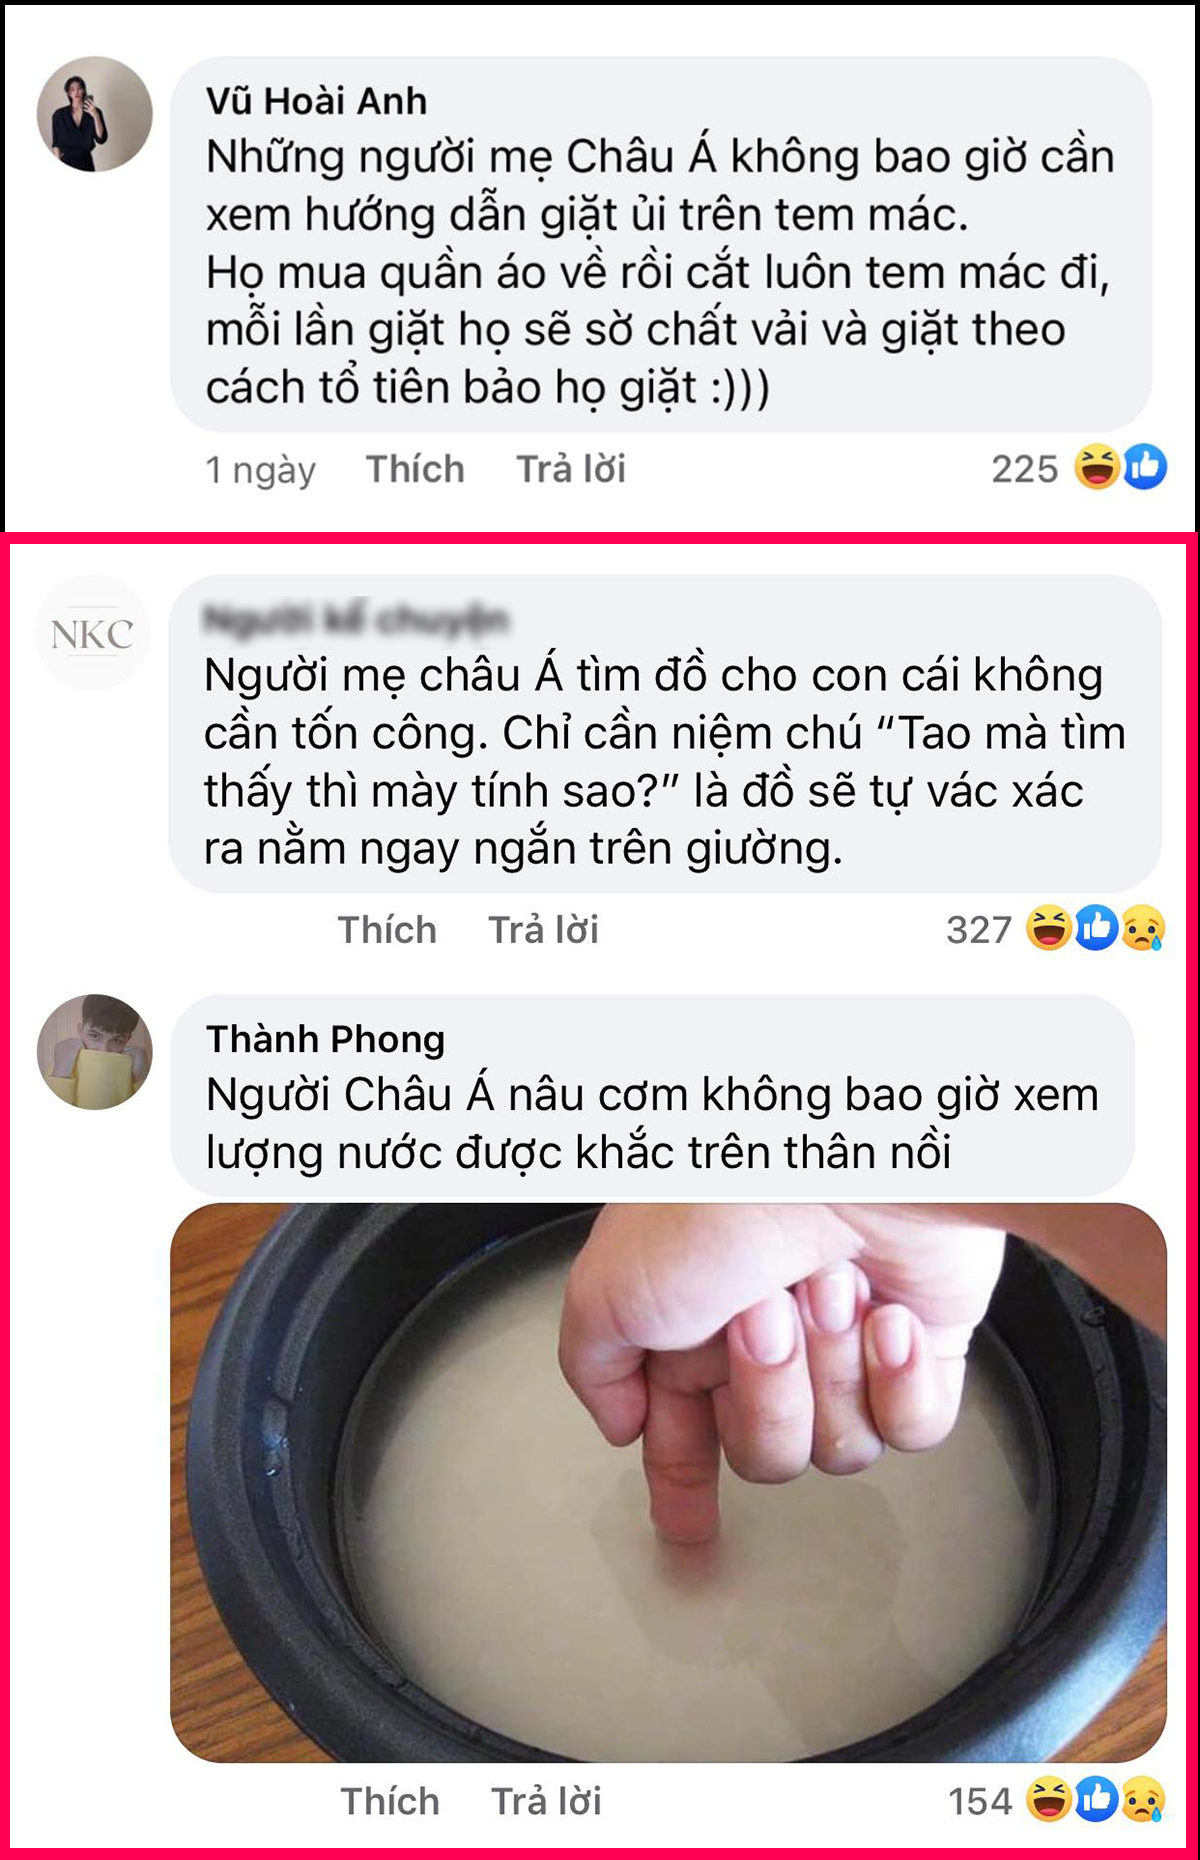
Task: Click like reaction icon beside 225
Action: [x=1145, y=467]
